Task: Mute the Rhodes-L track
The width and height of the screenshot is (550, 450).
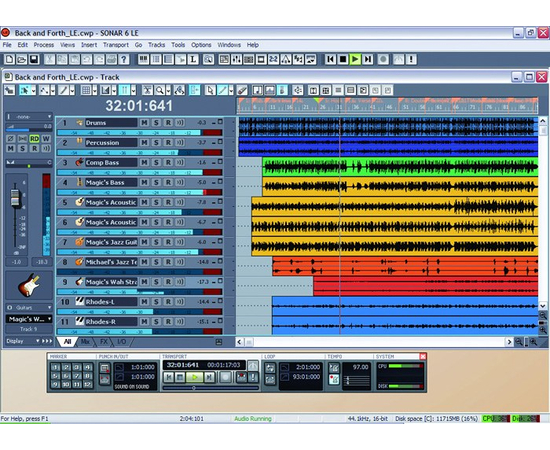Action: (x=144, y=302)
